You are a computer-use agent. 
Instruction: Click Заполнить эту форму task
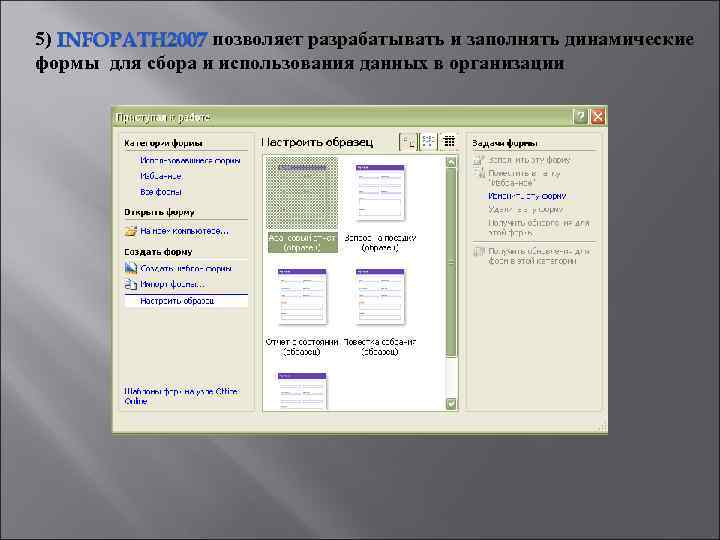[x=529, y=160]
